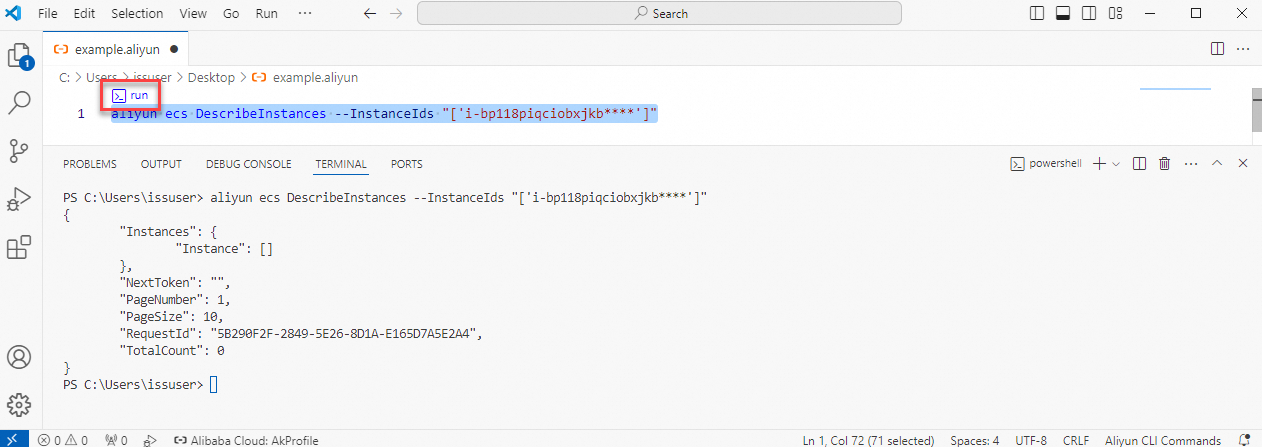Switch to the PORTS tab
This screenshot has width=1262, height=447.
[407, 164]
